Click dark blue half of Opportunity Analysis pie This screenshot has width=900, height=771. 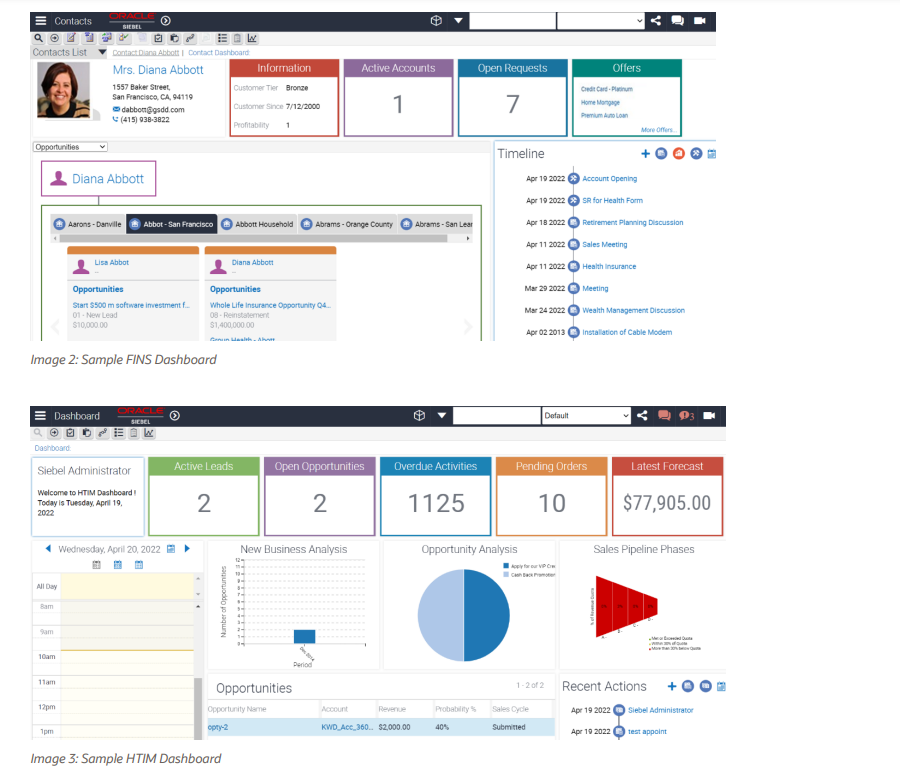pyautogui.click(x=487, y=615)
